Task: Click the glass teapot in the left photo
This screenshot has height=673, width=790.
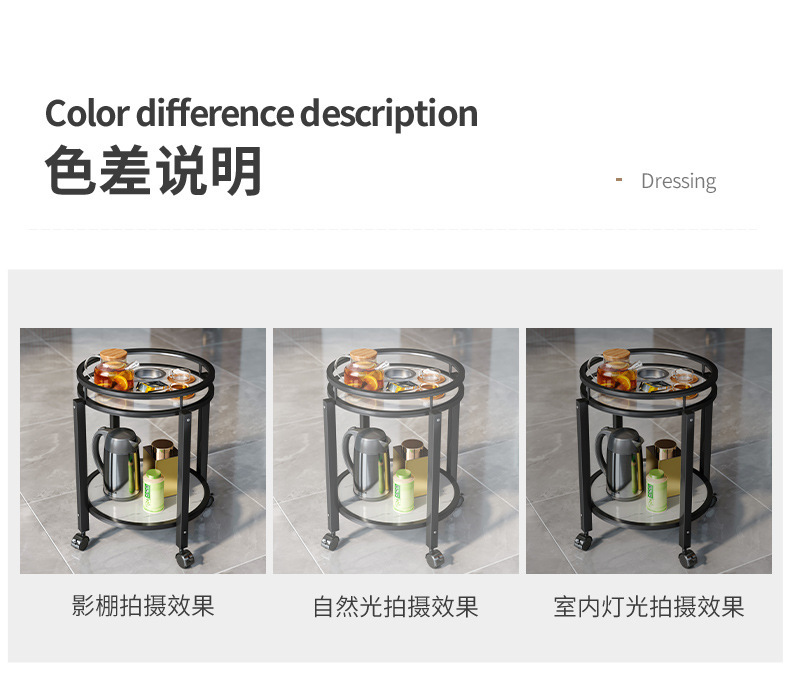Action: point(113,370)
